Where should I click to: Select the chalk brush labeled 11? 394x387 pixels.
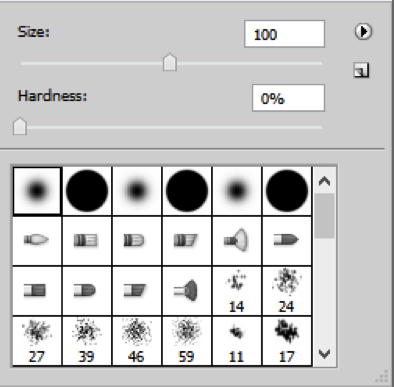pos(237,341)
